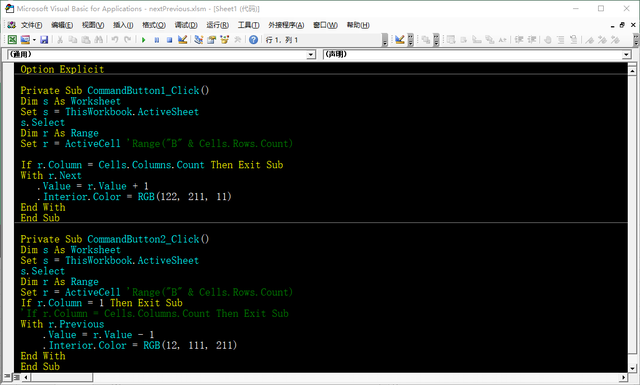This screenshot has width=640, height=385.
Task: Open the edit toolbar options at far right
Action: (x=636, y=40)
